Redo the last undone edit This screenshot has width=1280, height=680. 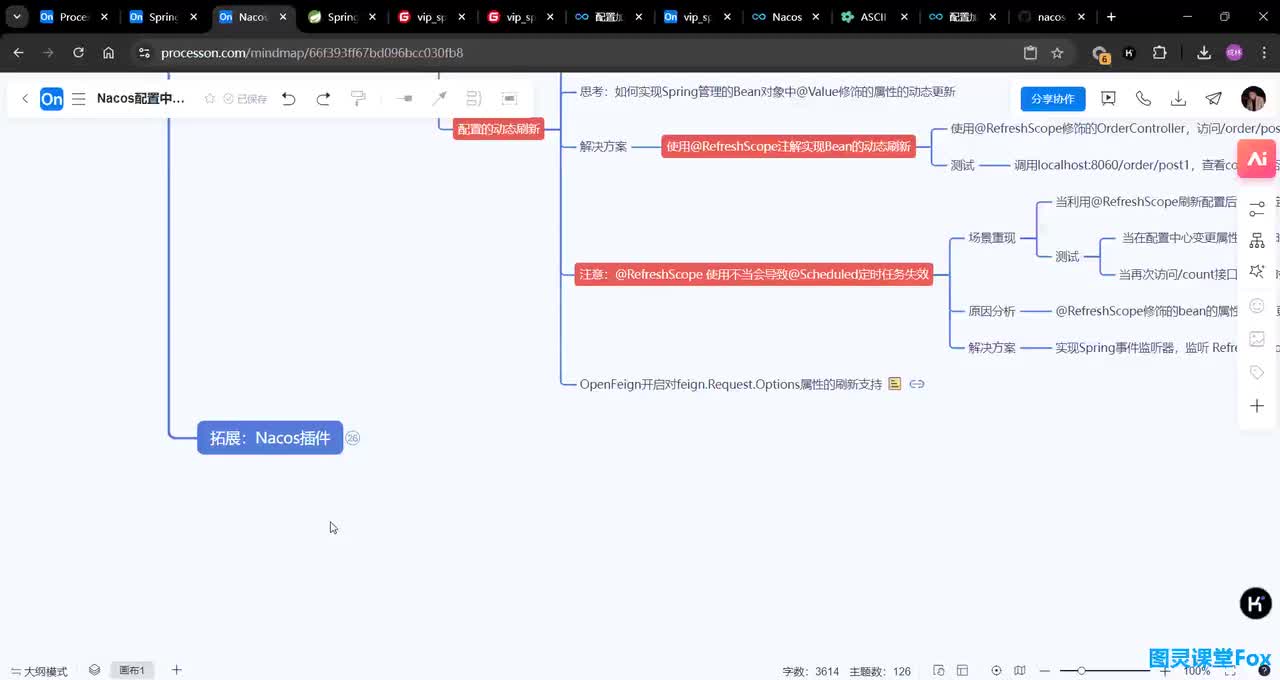coord(323,99)
